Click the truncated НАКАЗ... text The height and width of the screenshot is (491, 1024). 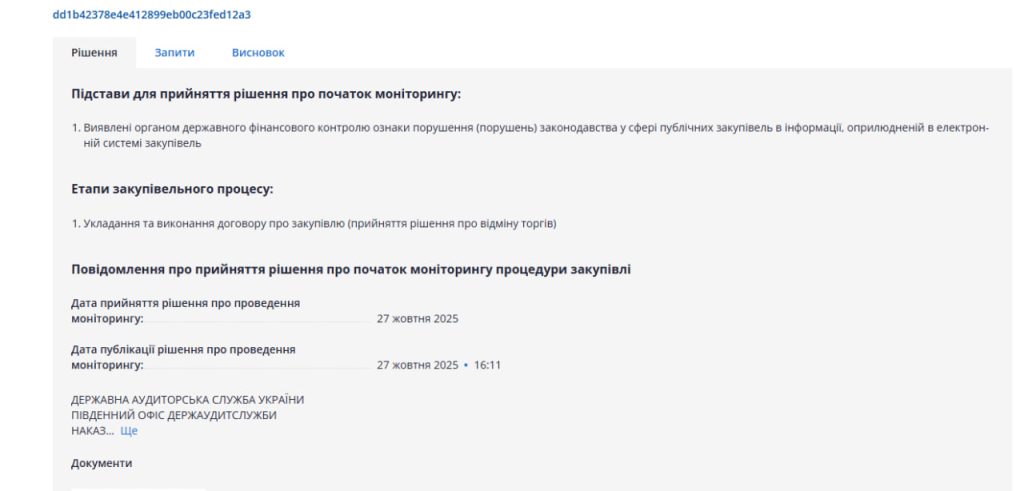tap(92, 431)
